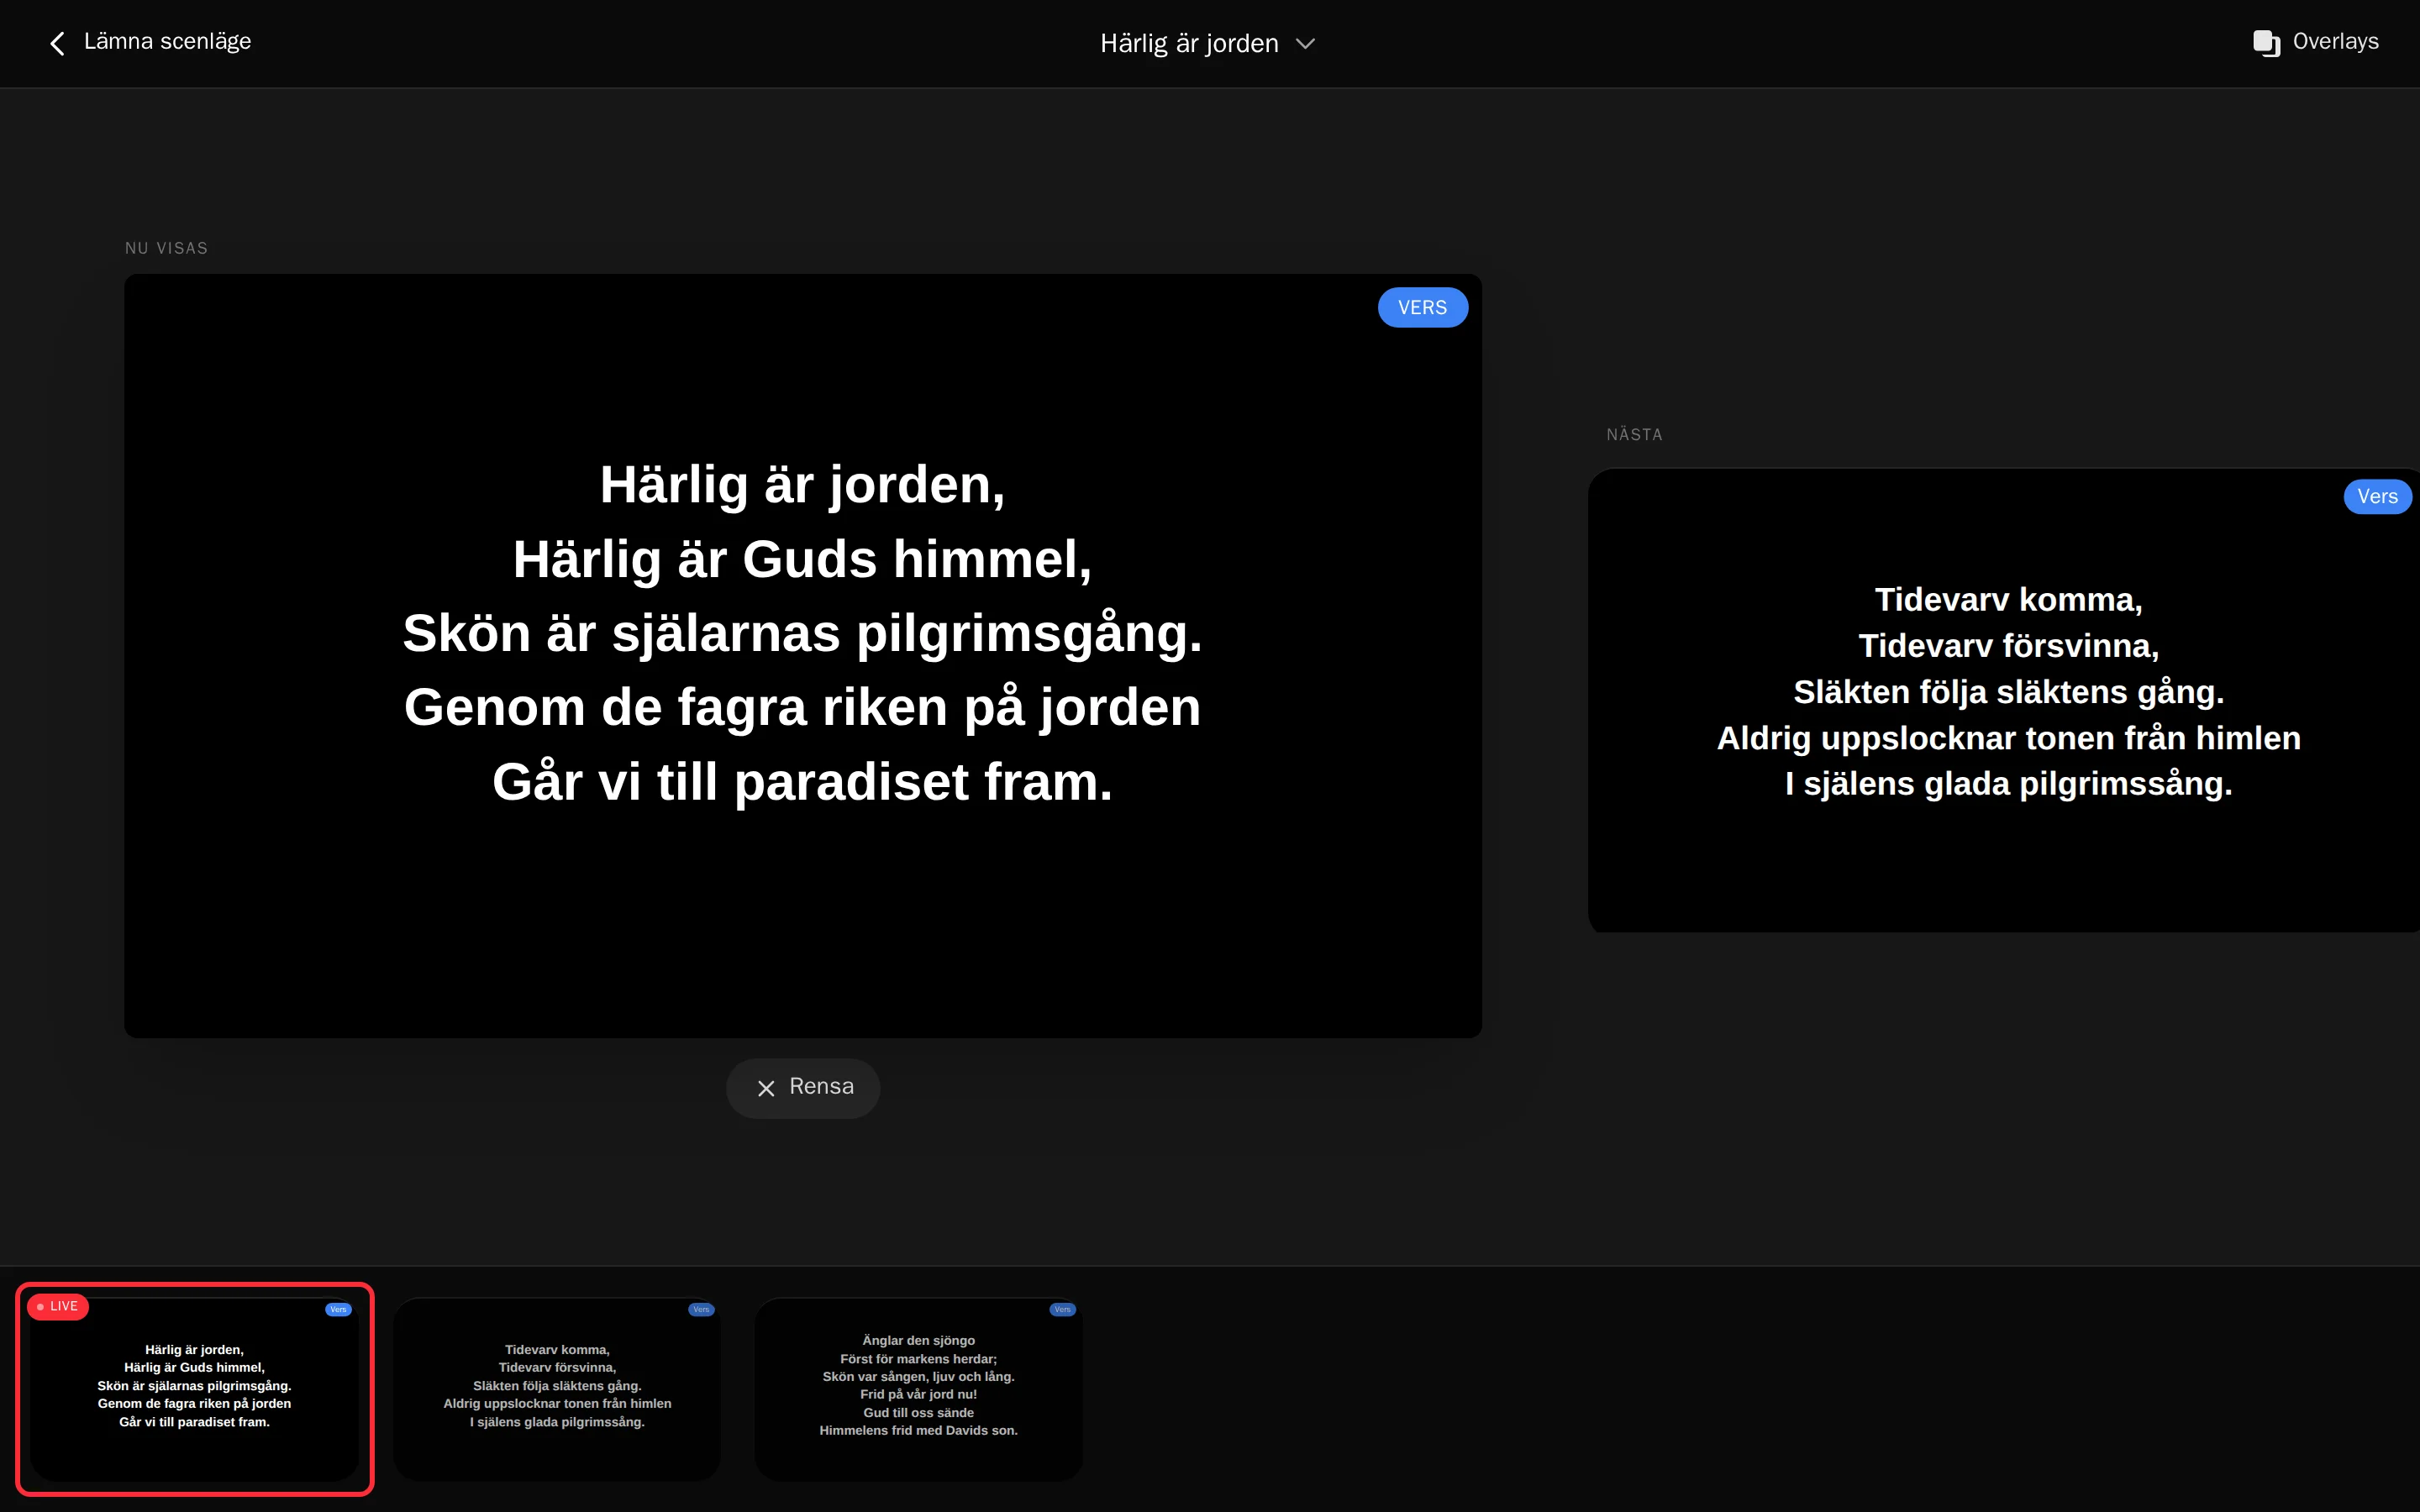Click the Vers tag on Tidevarv komma thumbnail

pos(701,1310)
